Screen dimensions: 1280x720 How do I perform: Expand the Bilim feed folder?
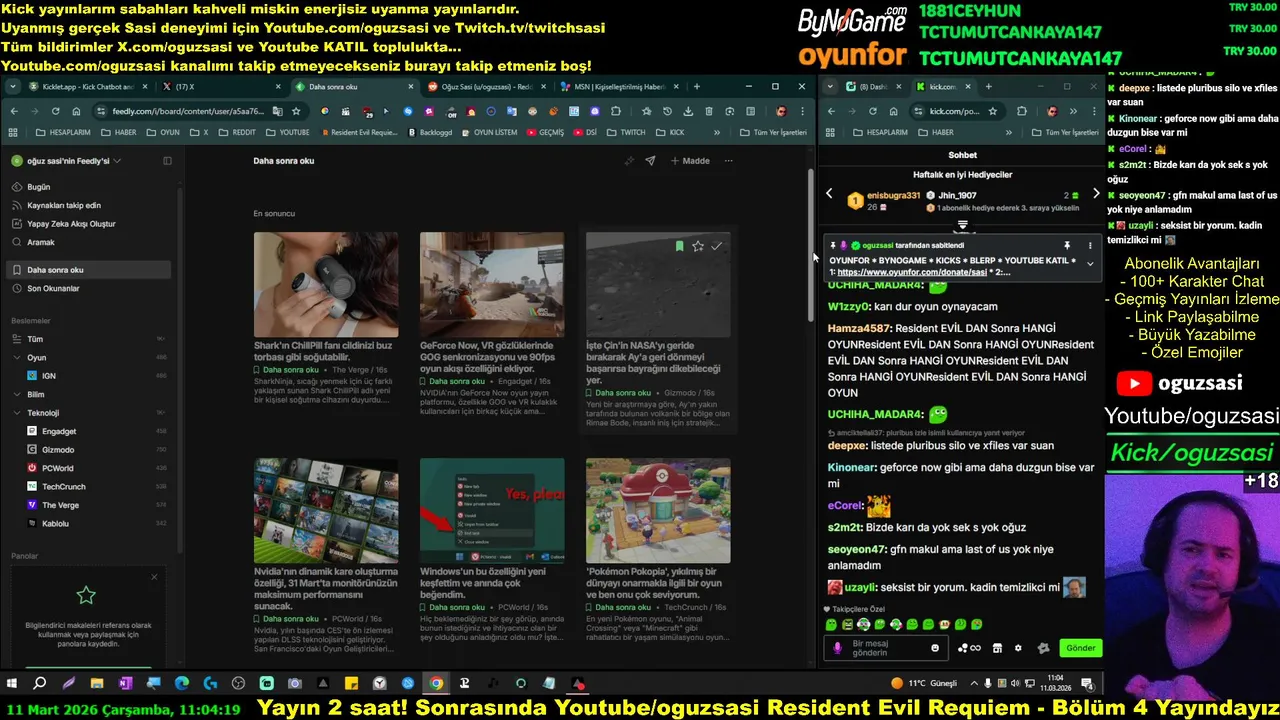[x=17, y=394]
